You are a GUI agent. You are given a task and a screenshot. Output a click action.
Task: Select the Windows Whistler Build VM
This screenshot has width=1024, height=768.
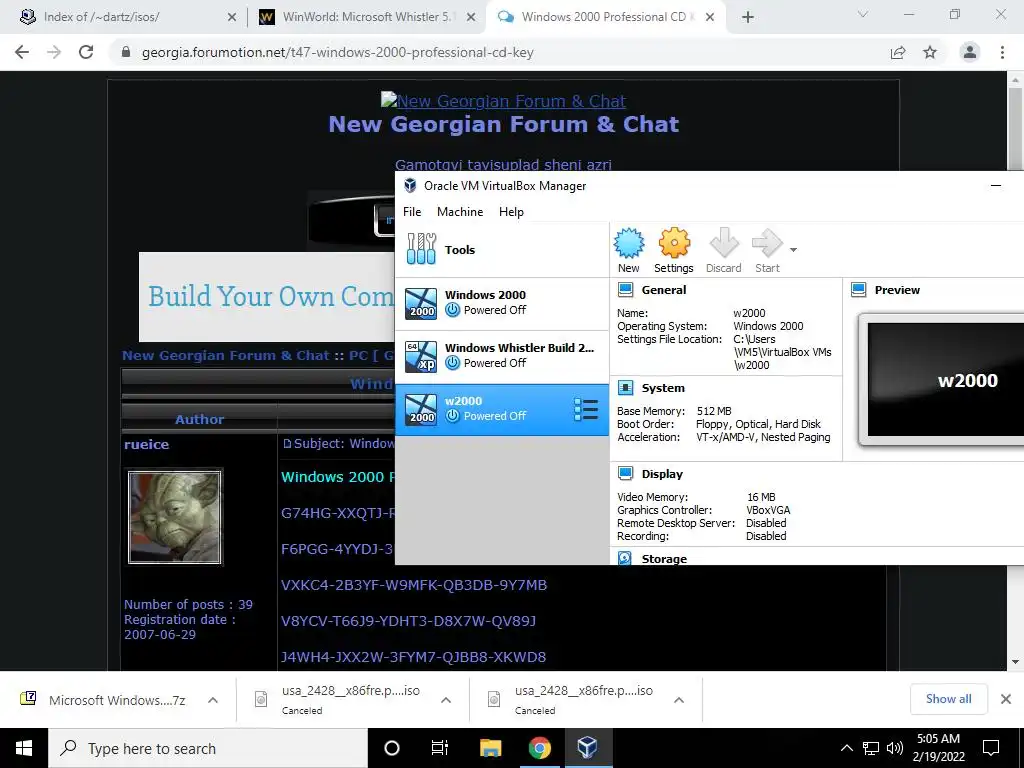tap(502, 357)
